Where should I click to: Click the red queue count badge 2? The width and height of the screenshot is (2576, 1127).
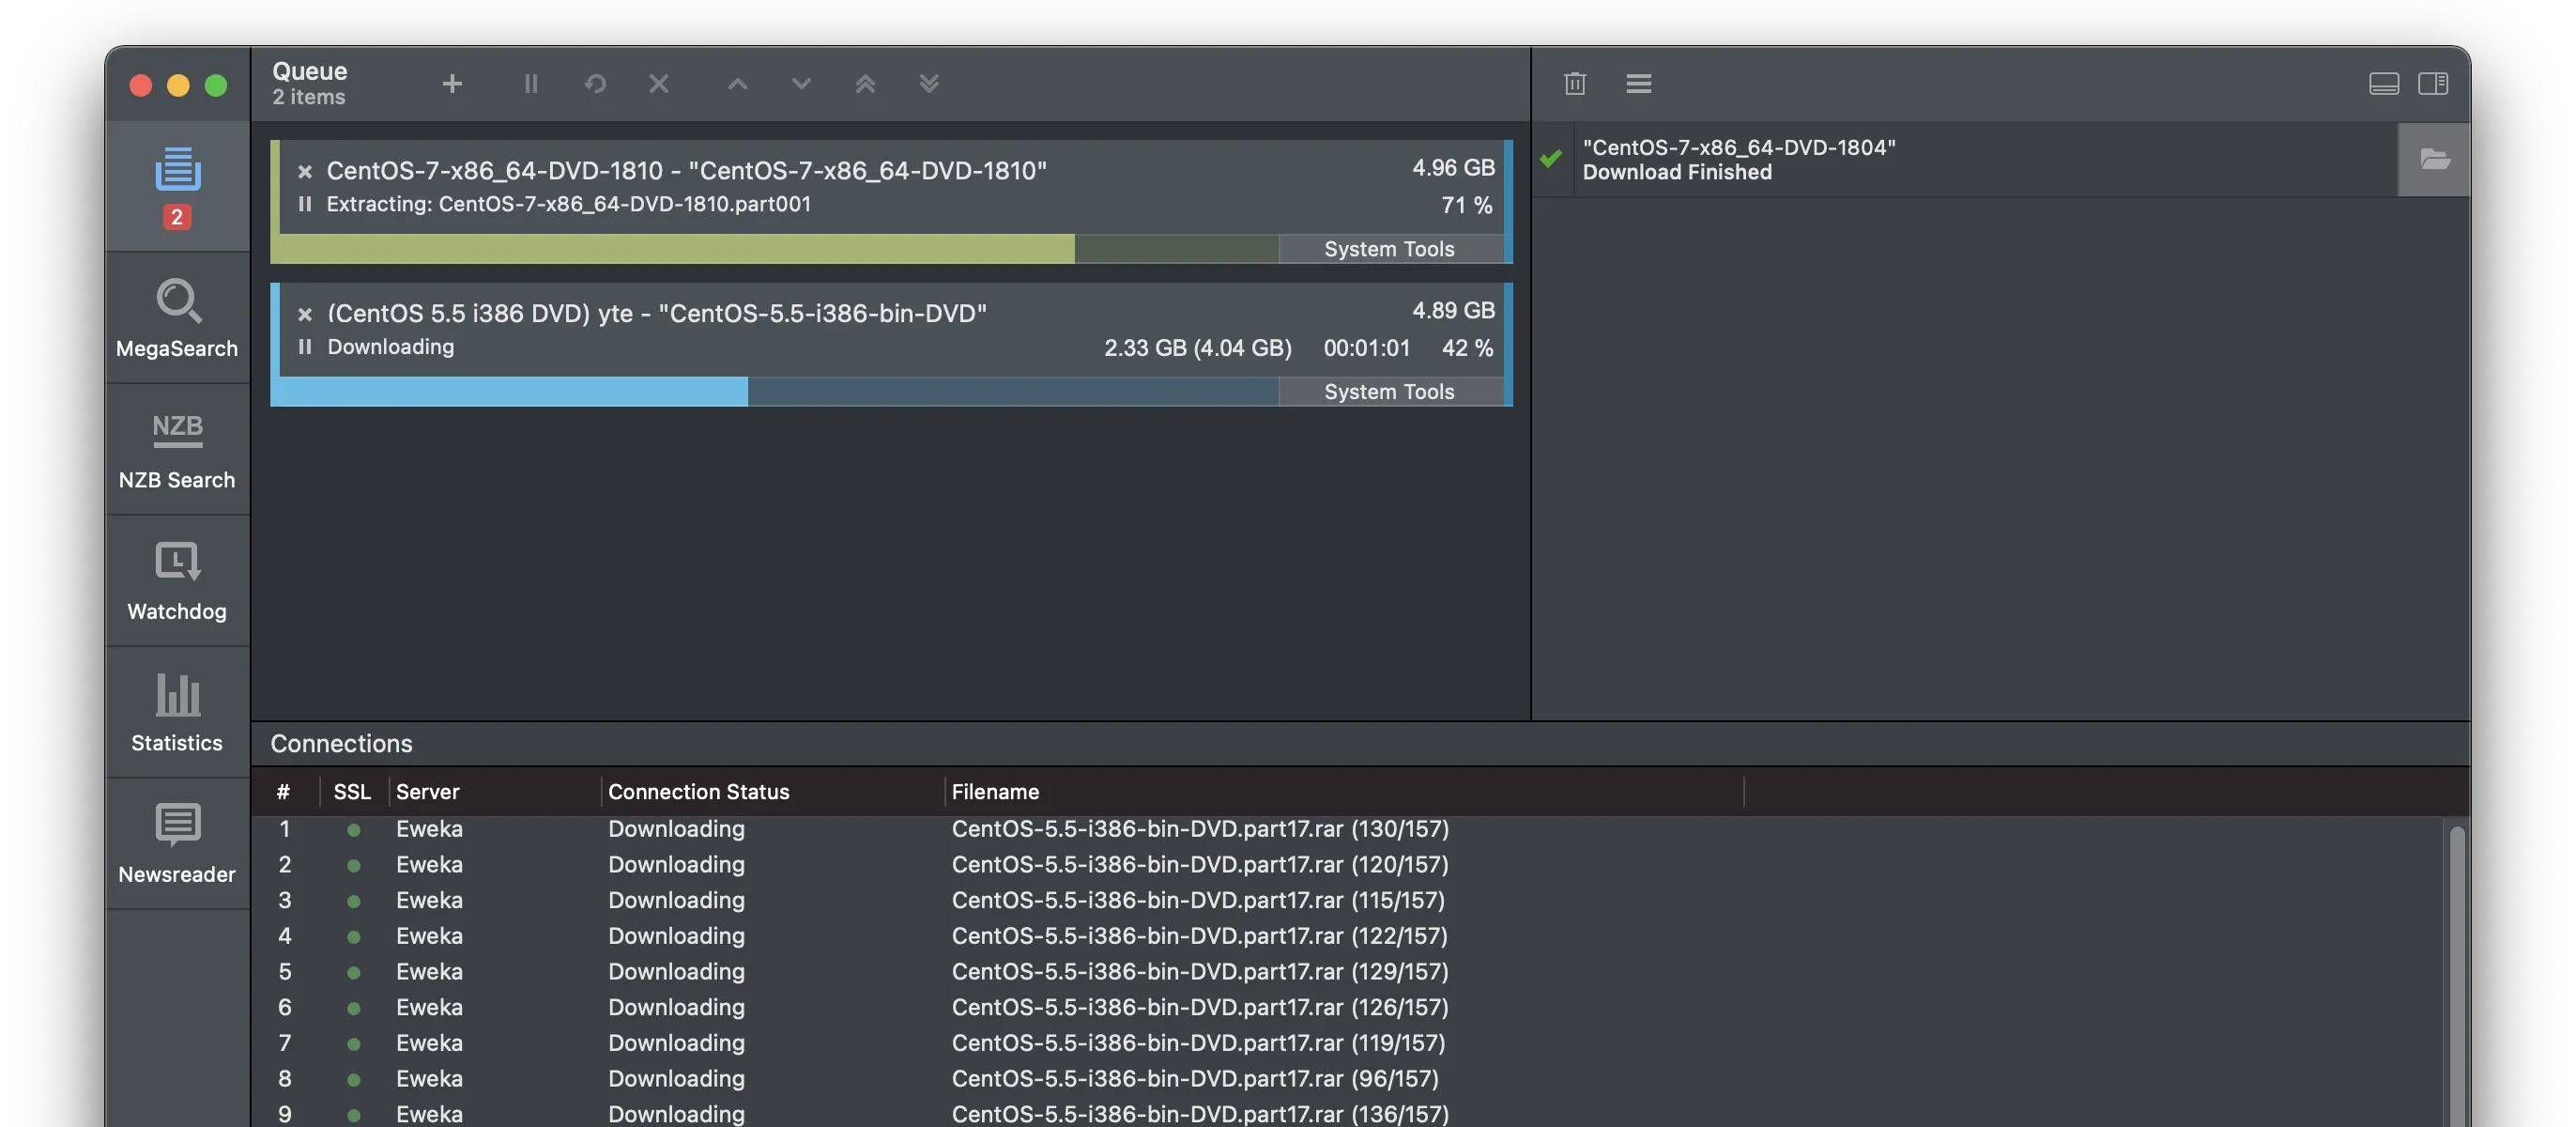(x=177, y=217)
